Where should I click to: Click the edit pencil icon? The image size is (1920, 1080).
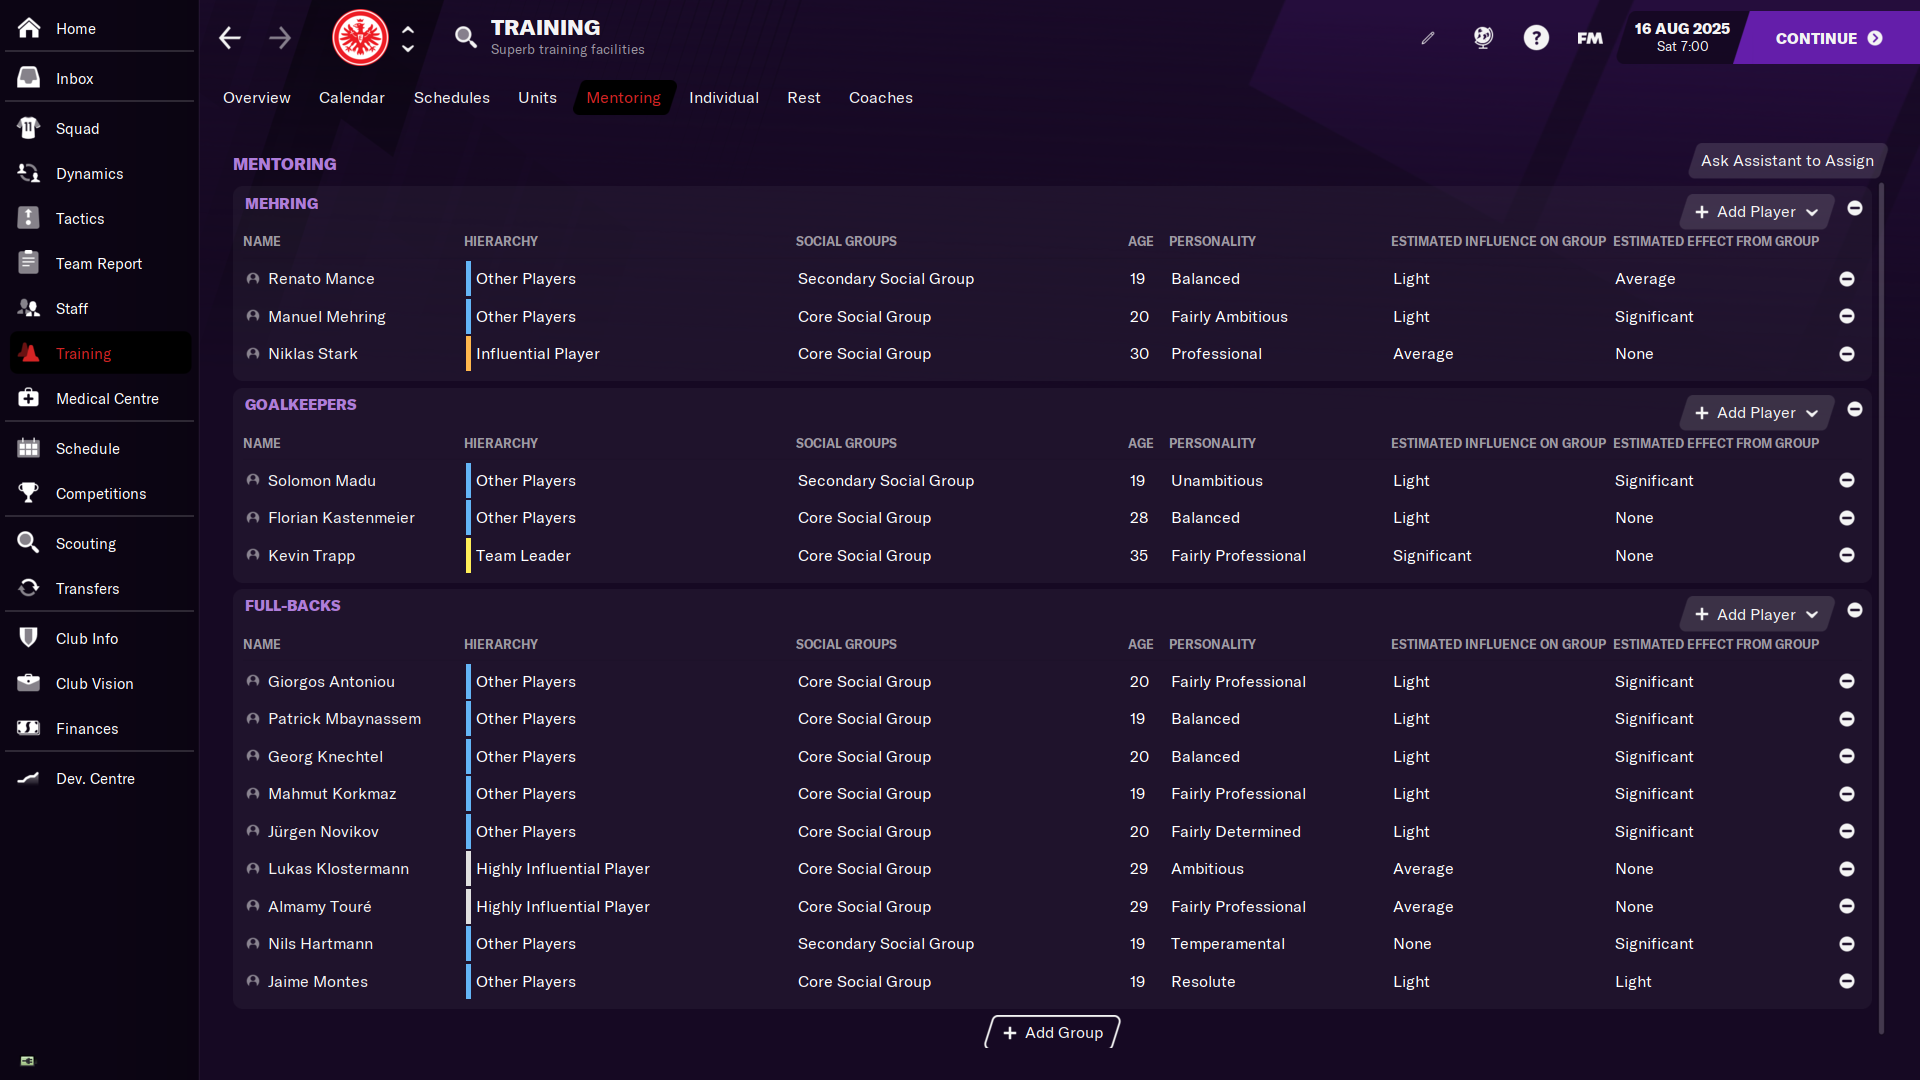coord(1428,38)
